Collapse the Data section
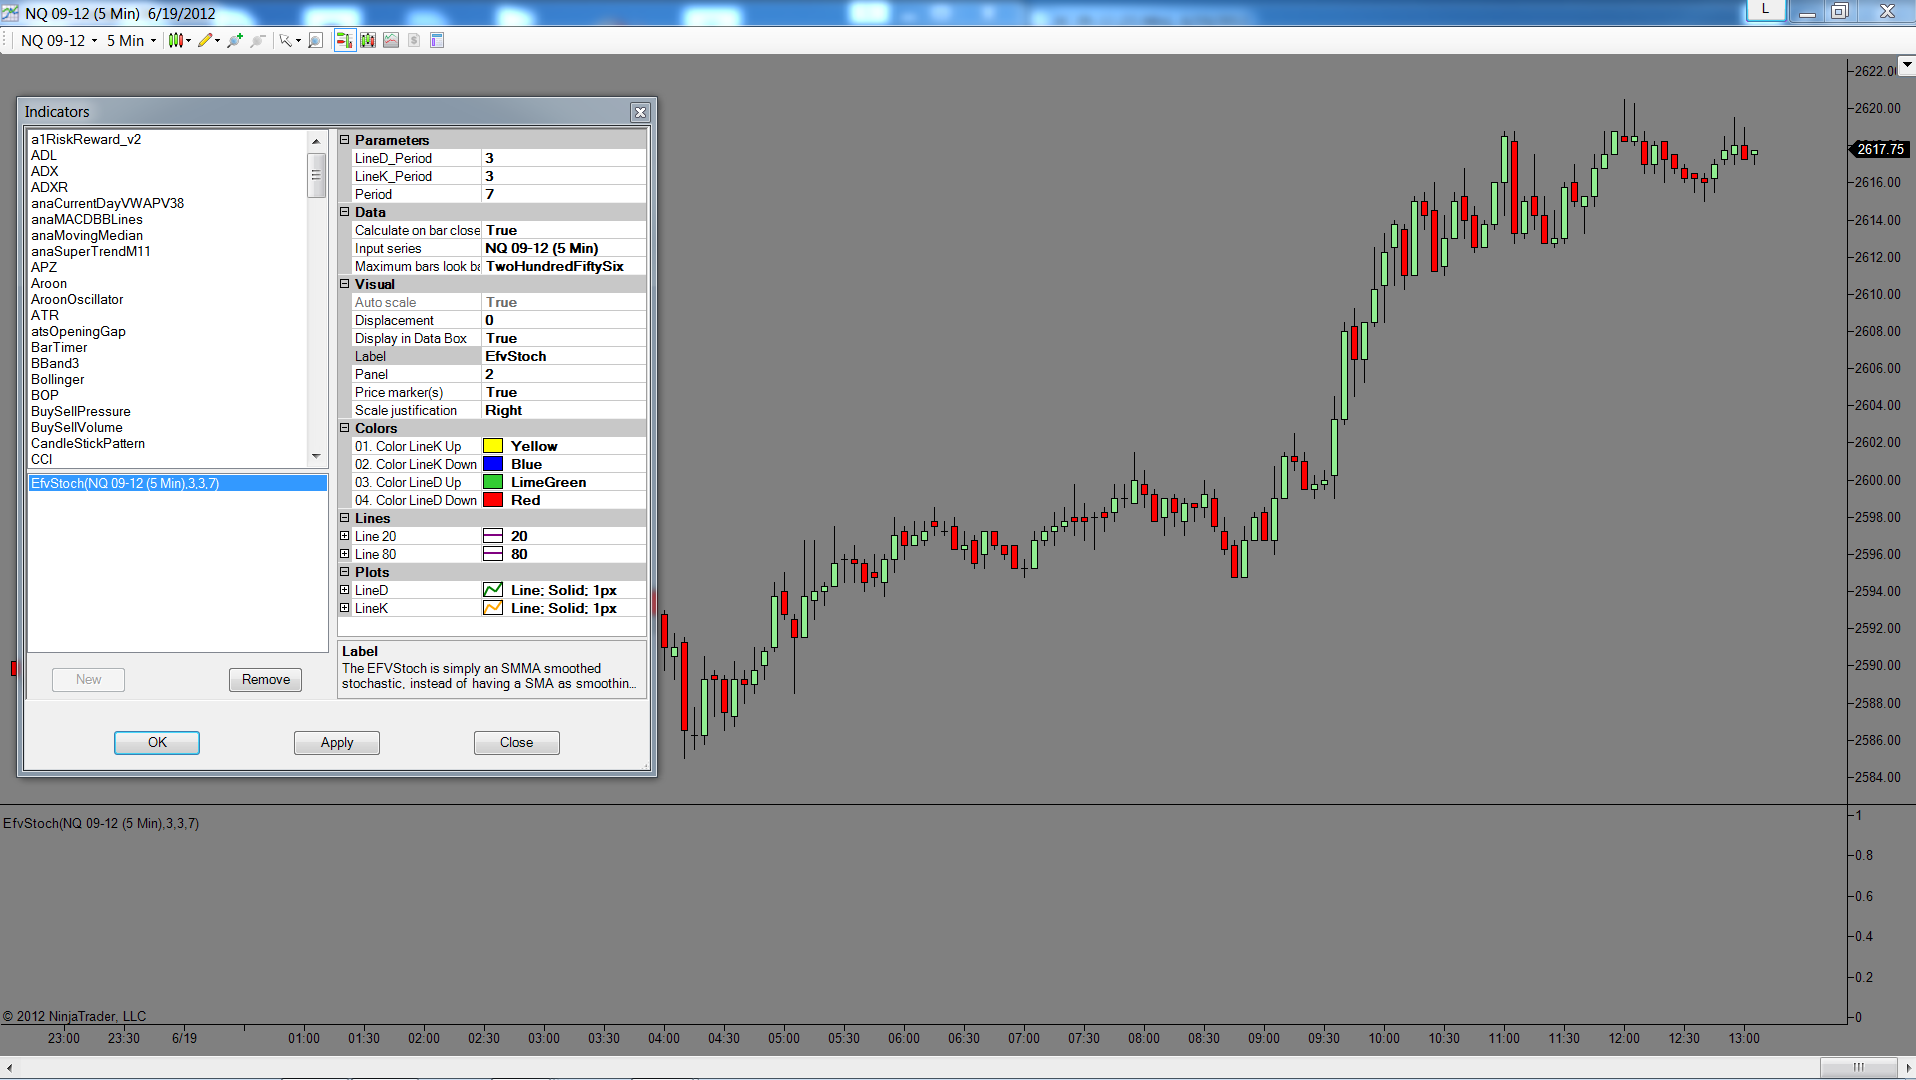 pos(345,212)
